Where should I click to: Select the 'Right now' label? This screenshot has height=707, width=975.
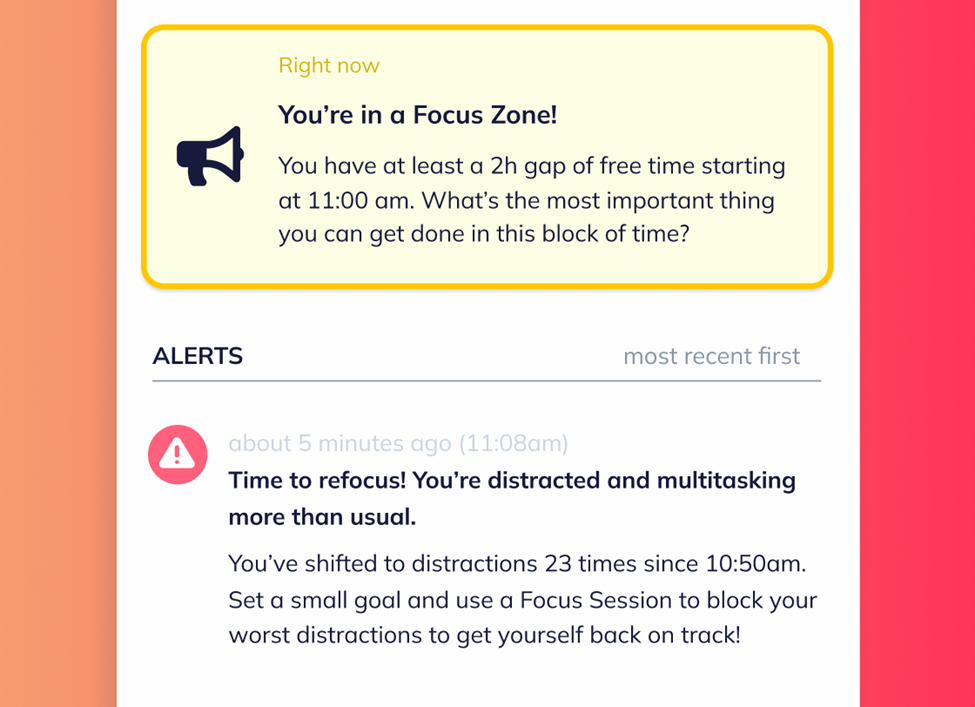click(329, 65)
